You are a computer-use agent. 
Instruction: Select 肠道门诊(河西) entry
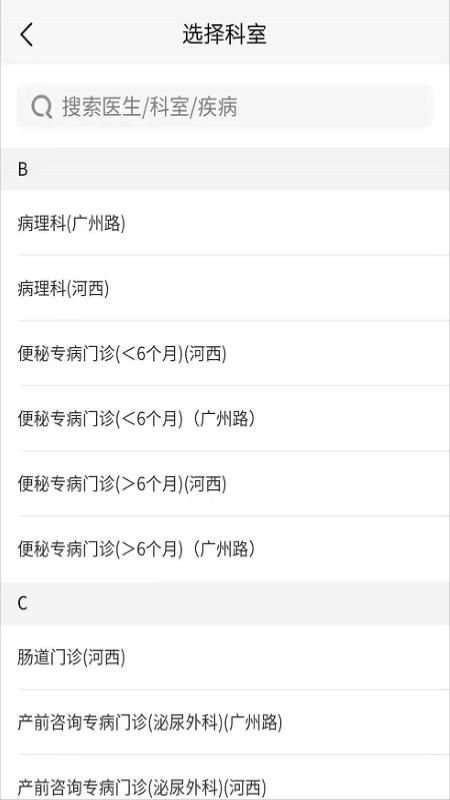coord(225,657)
